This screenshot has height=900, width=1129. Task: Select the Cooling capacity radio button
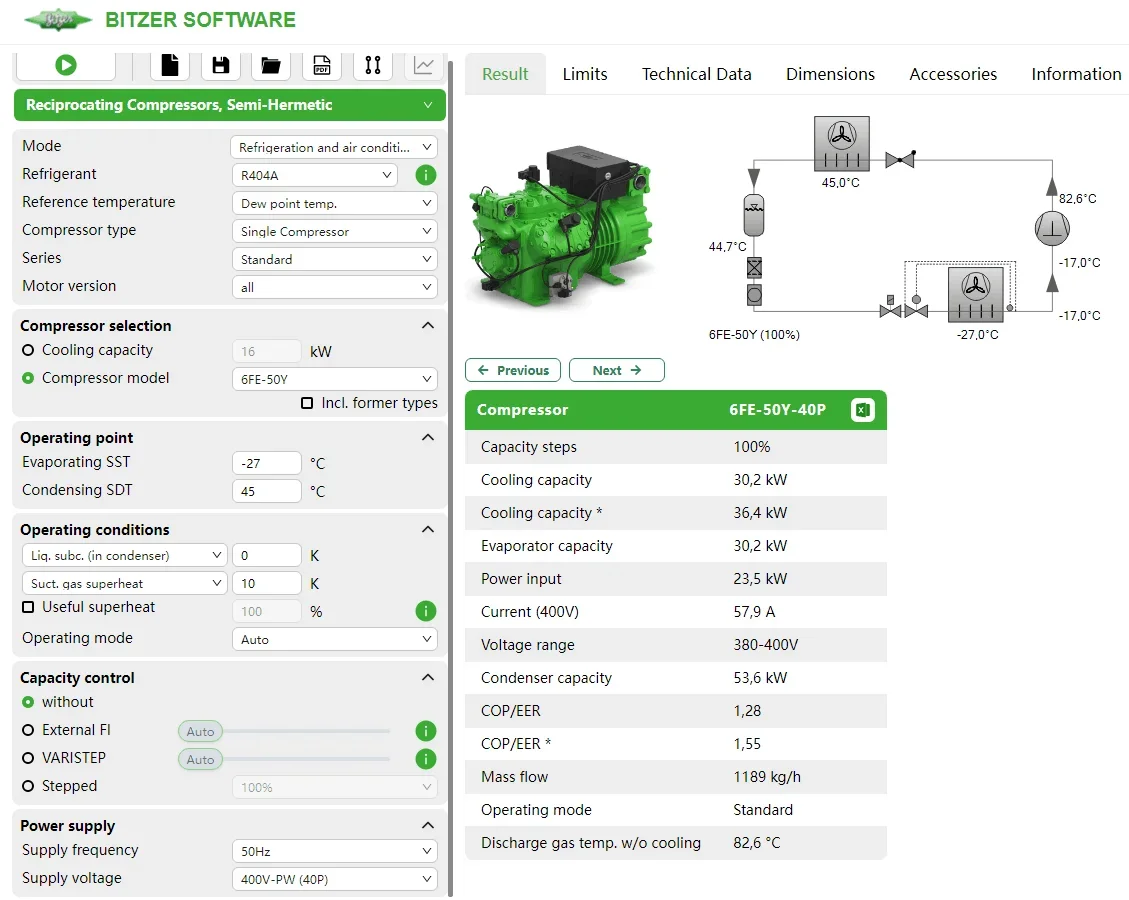28,351
